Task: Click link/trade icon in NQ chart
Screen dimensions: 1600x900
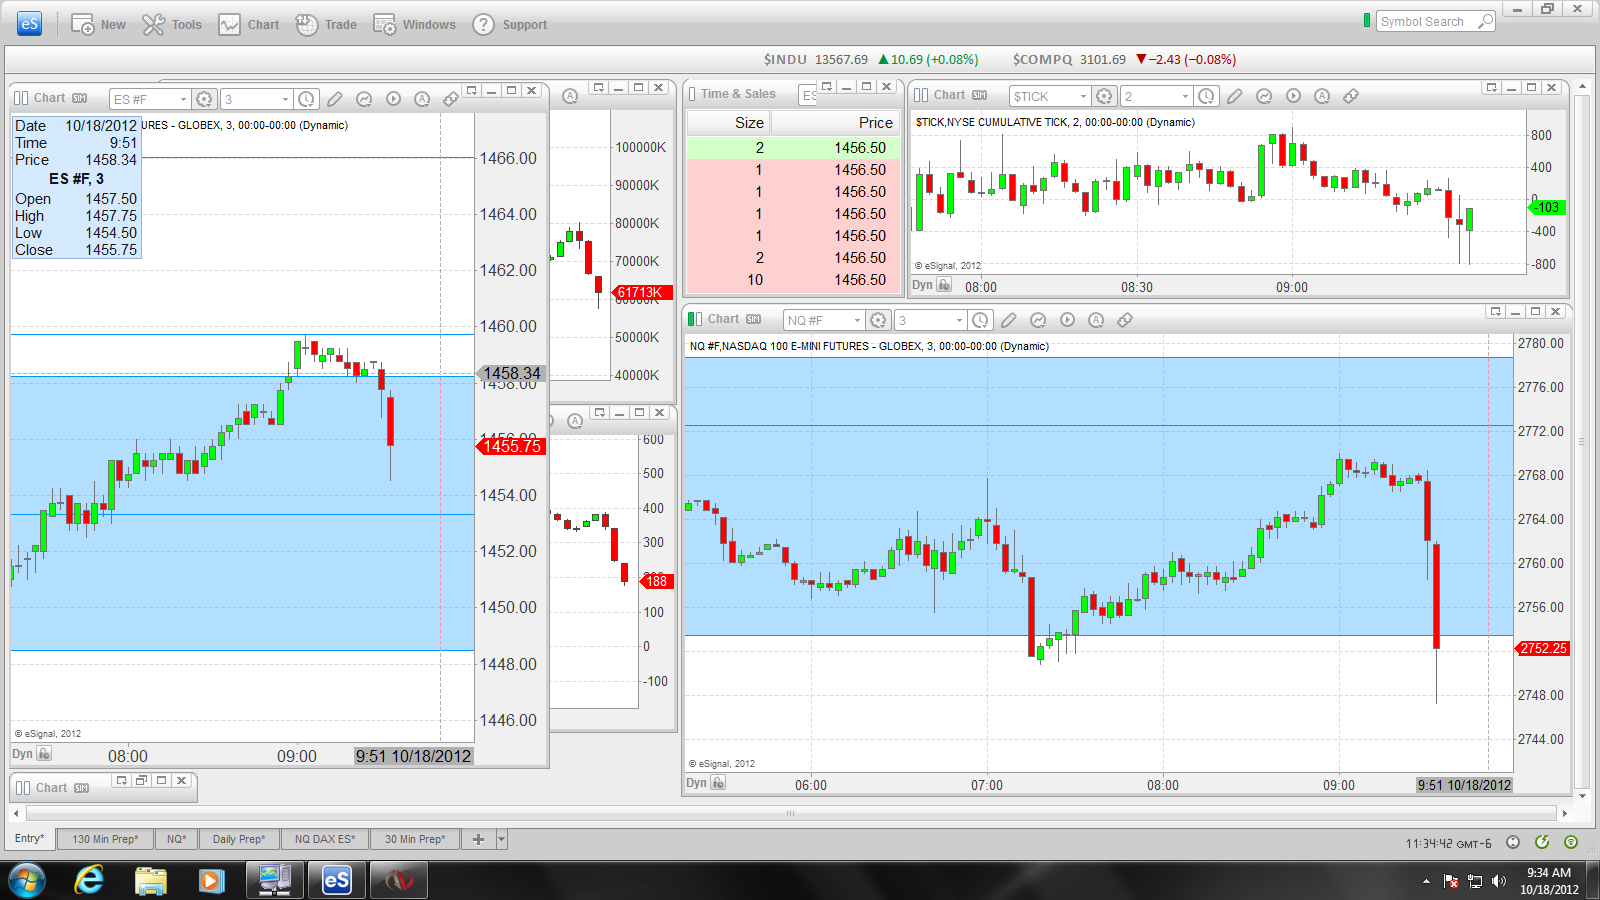Action: pos(1125,320)
